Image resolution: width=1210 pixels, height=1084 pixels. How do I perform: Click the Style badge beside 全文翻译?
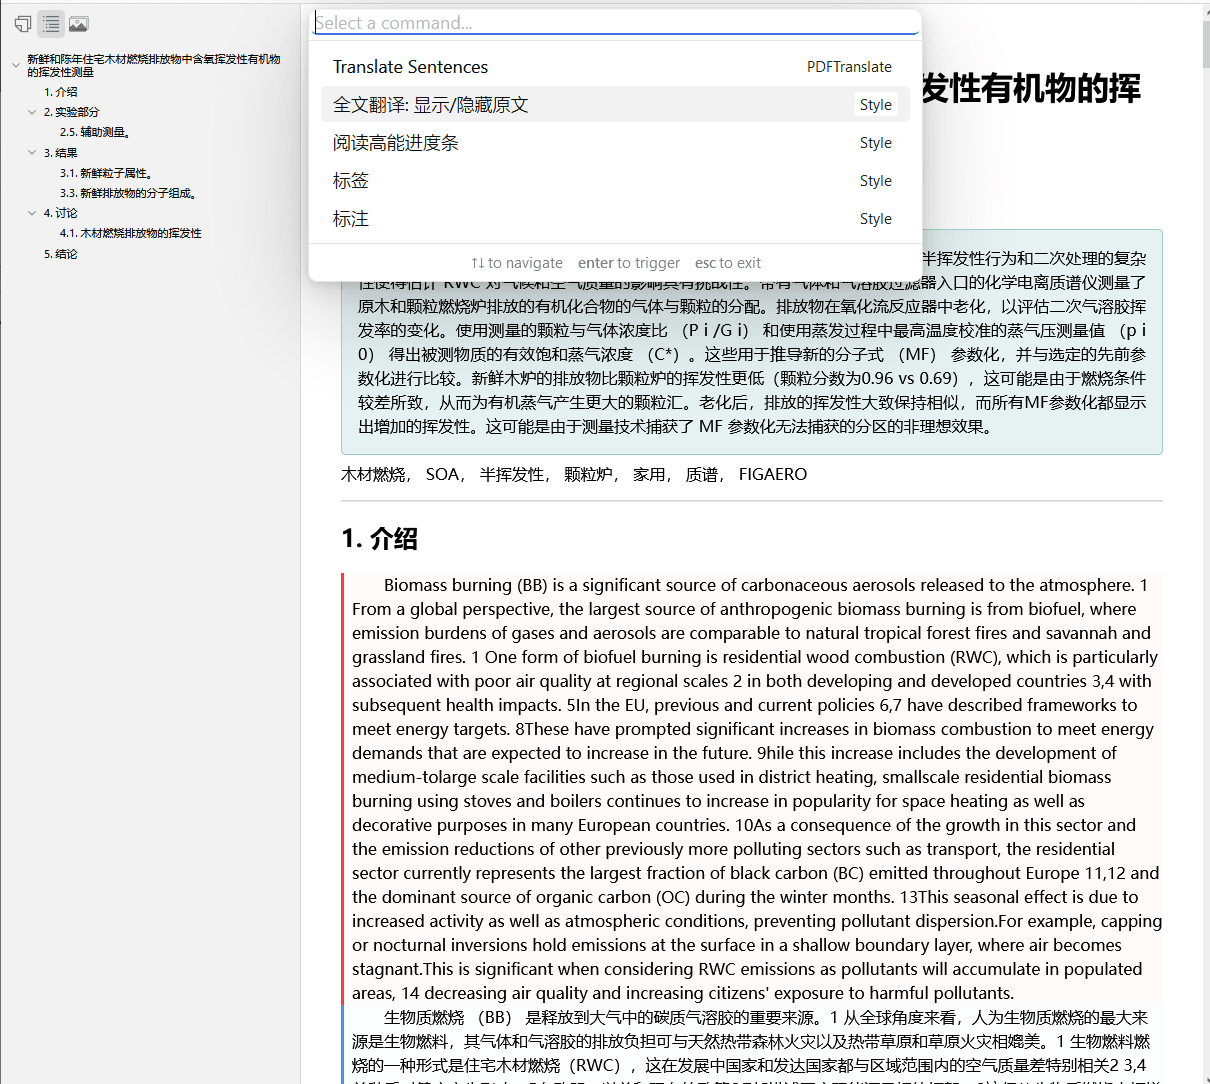[x=875, y=104]
